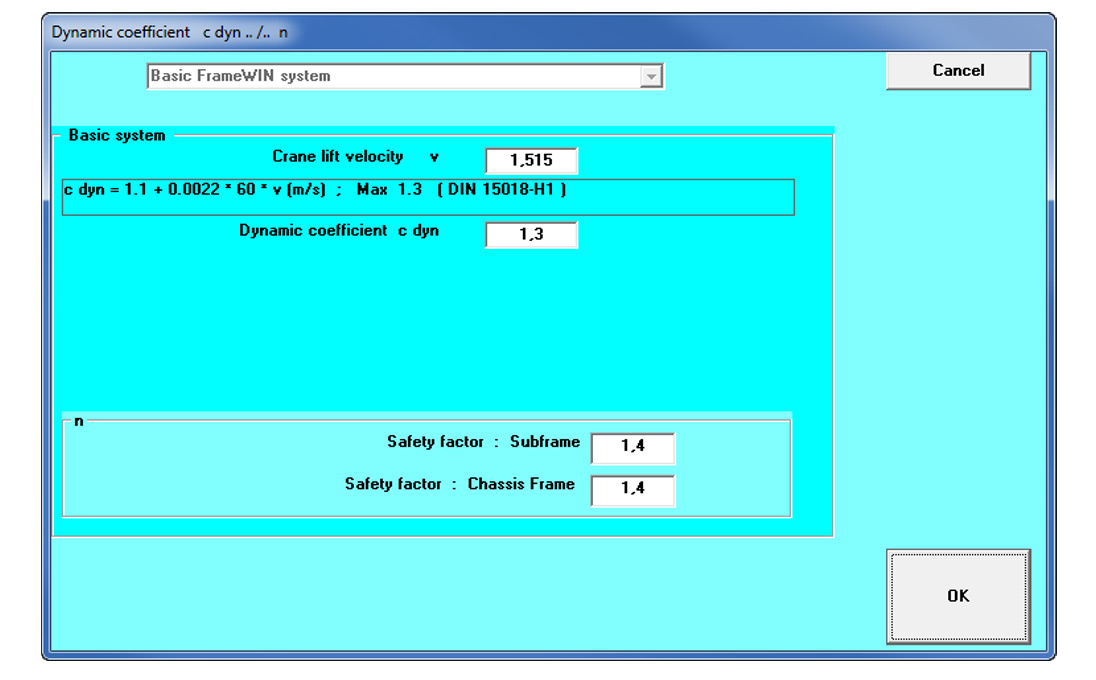
Task: Click the Crane lift velocity label
Action: pyautogui.click(x=337, y=157)
